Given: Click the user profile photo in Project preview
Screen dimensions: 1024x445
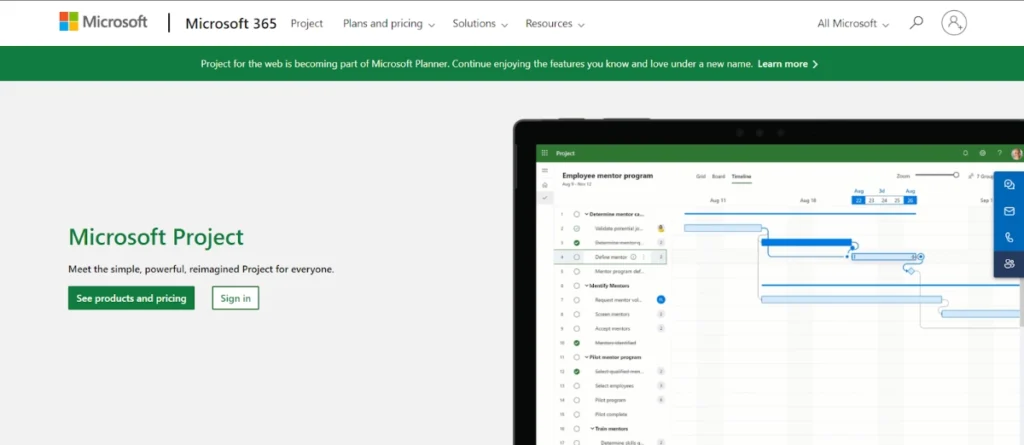Looking at the screenshot, I should [1017, 154].
